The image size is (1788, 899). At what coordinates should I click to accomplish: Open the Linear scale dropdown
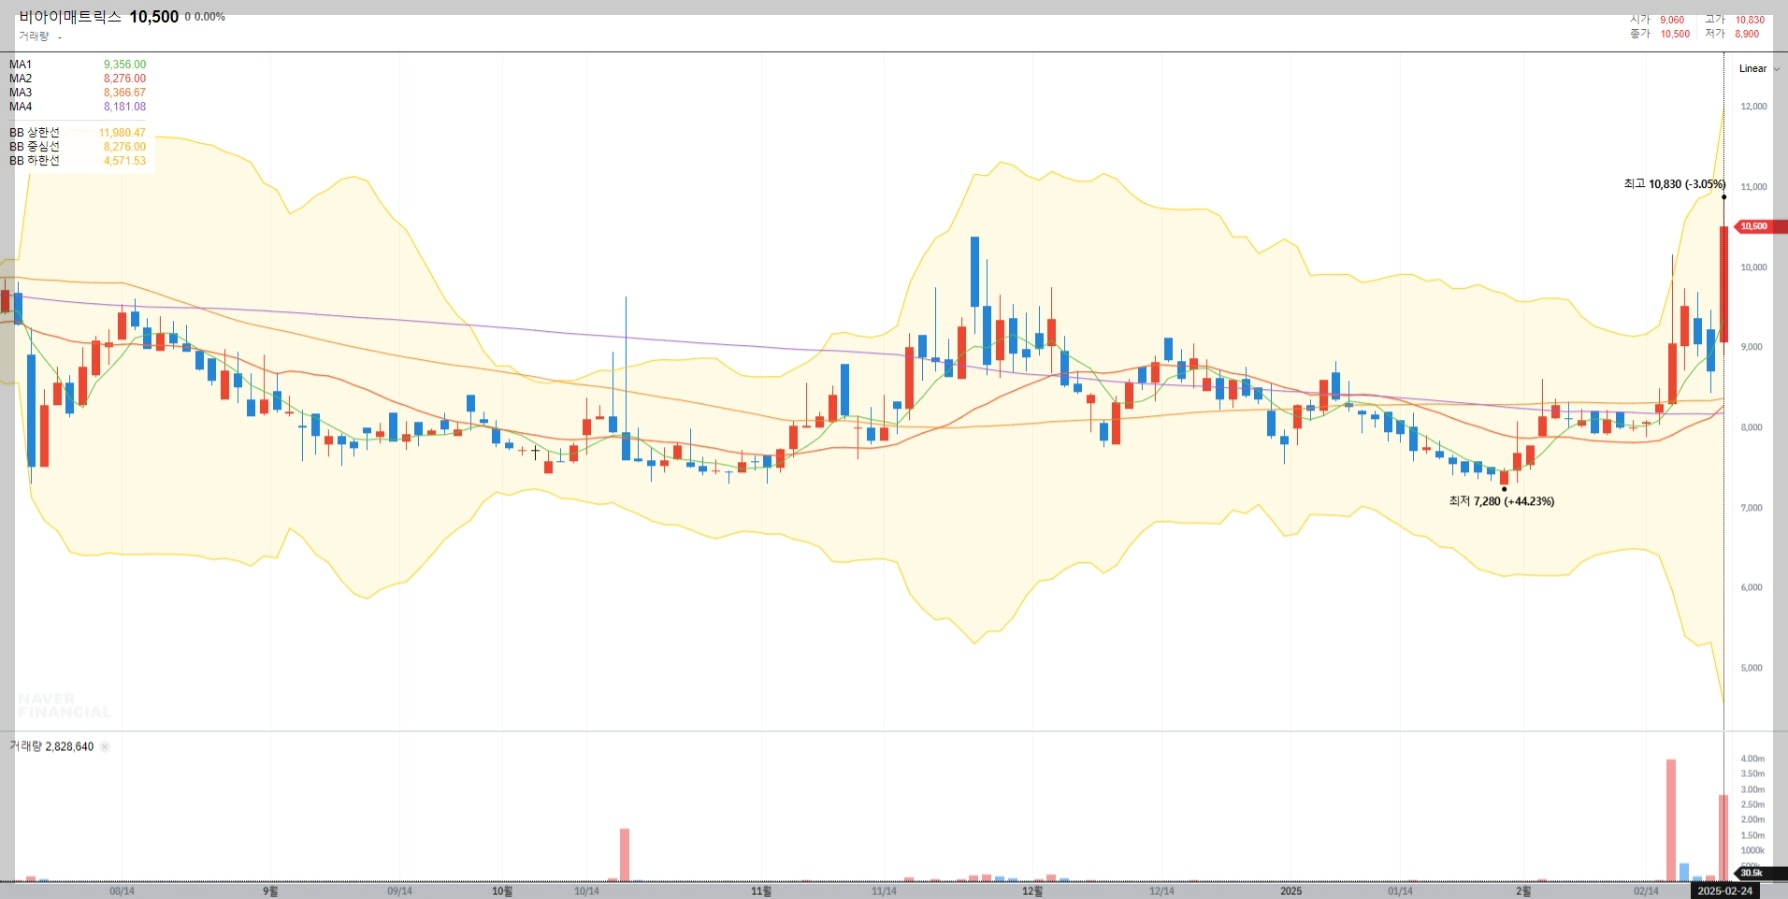pos(1759,69)
